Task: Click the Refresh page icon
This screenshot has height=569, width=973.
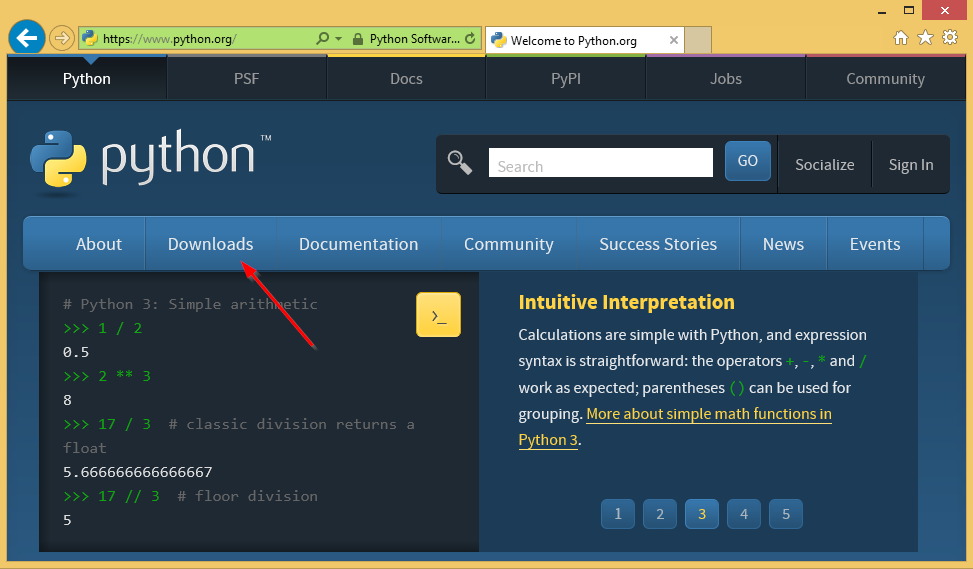Action: tap(470, 38)
